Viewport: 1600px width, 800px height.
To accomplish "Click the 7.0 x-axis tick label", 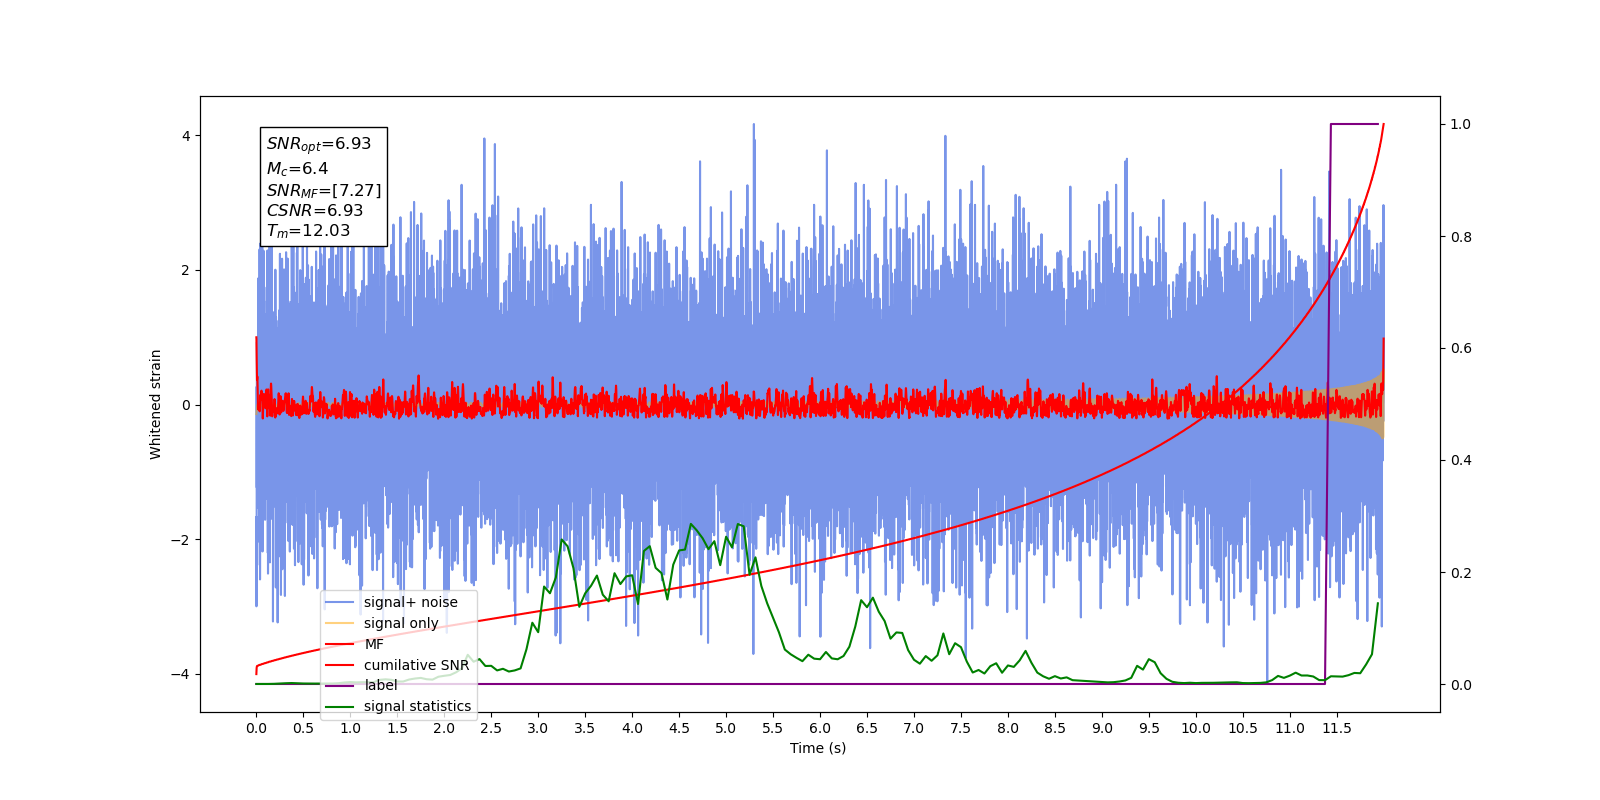I will click(914, 728).
